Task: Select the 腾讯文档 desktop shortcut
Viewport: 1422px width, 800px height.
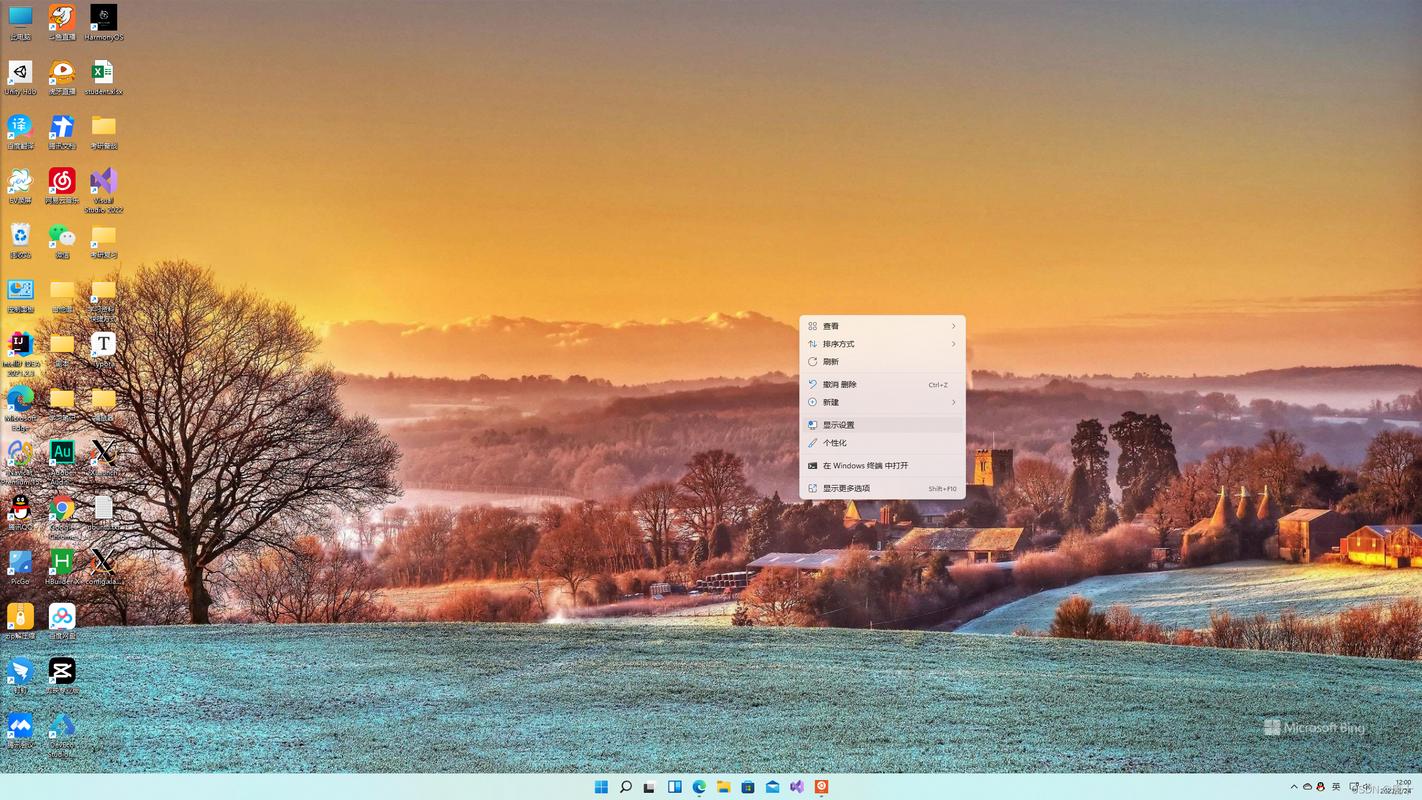Action: coord(62,131)
